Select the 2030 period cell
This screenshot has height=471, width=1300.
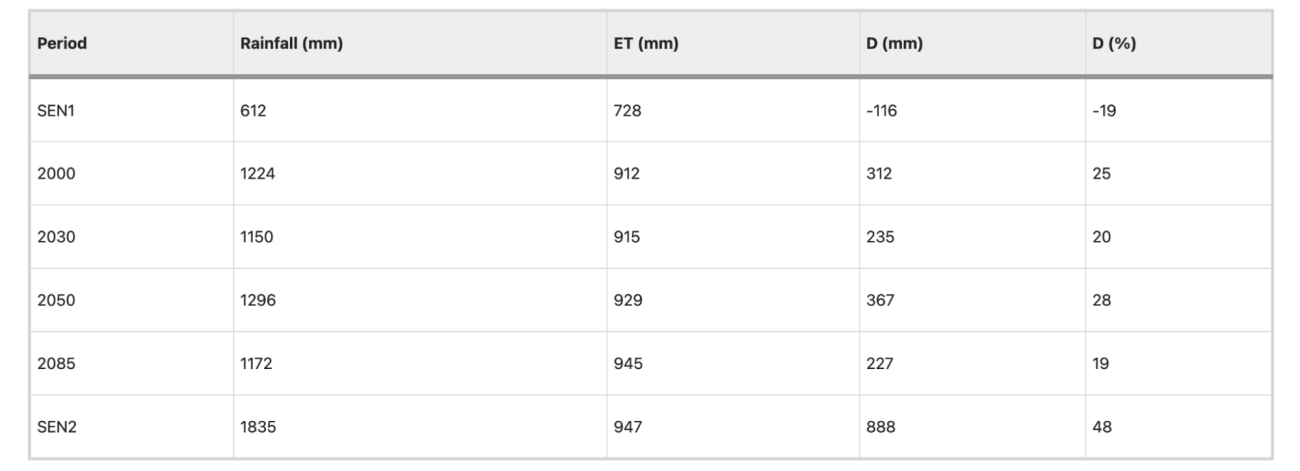click(56, 237)
